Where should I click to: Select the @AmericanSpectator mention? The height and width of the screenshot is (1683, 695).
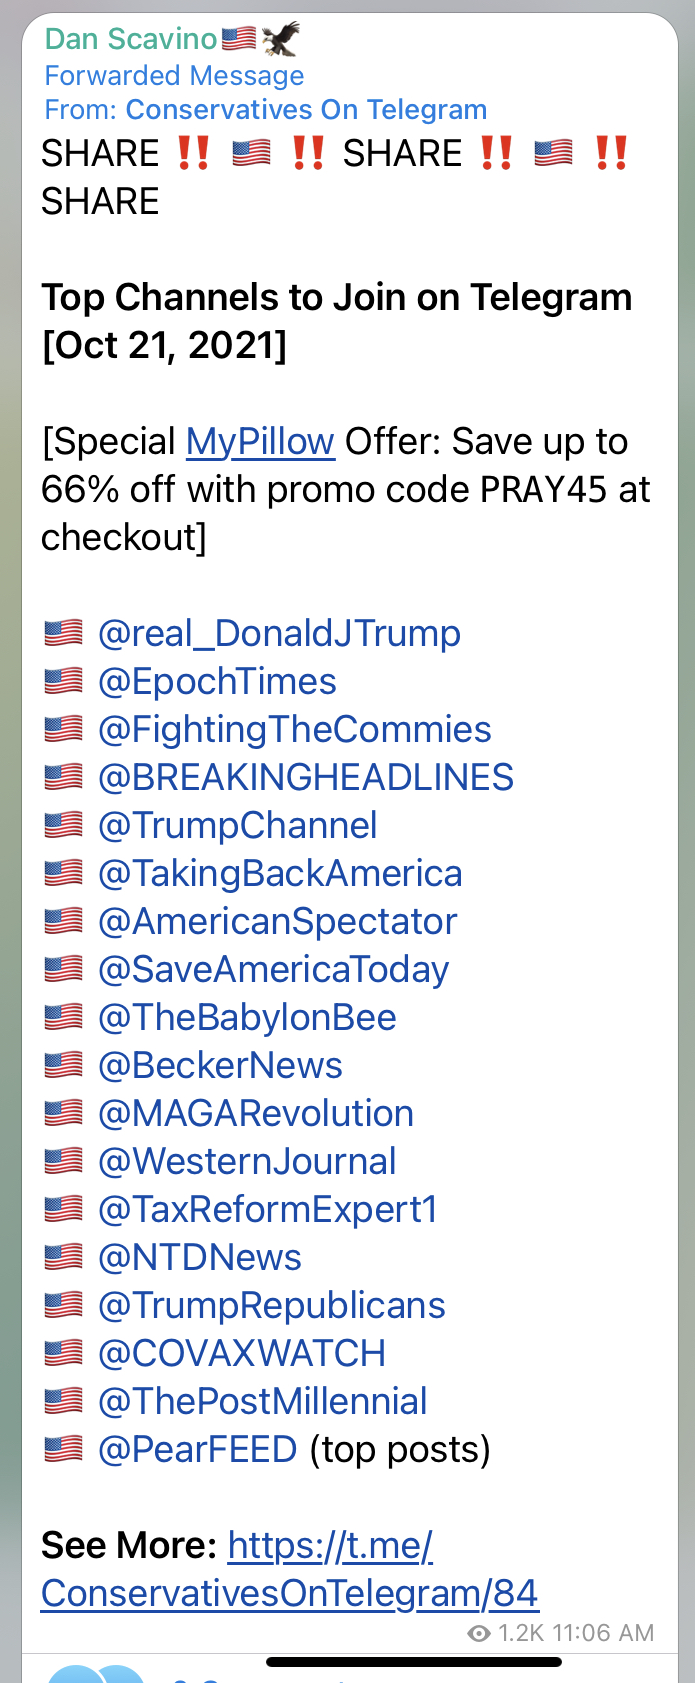[x=277, y=922]
